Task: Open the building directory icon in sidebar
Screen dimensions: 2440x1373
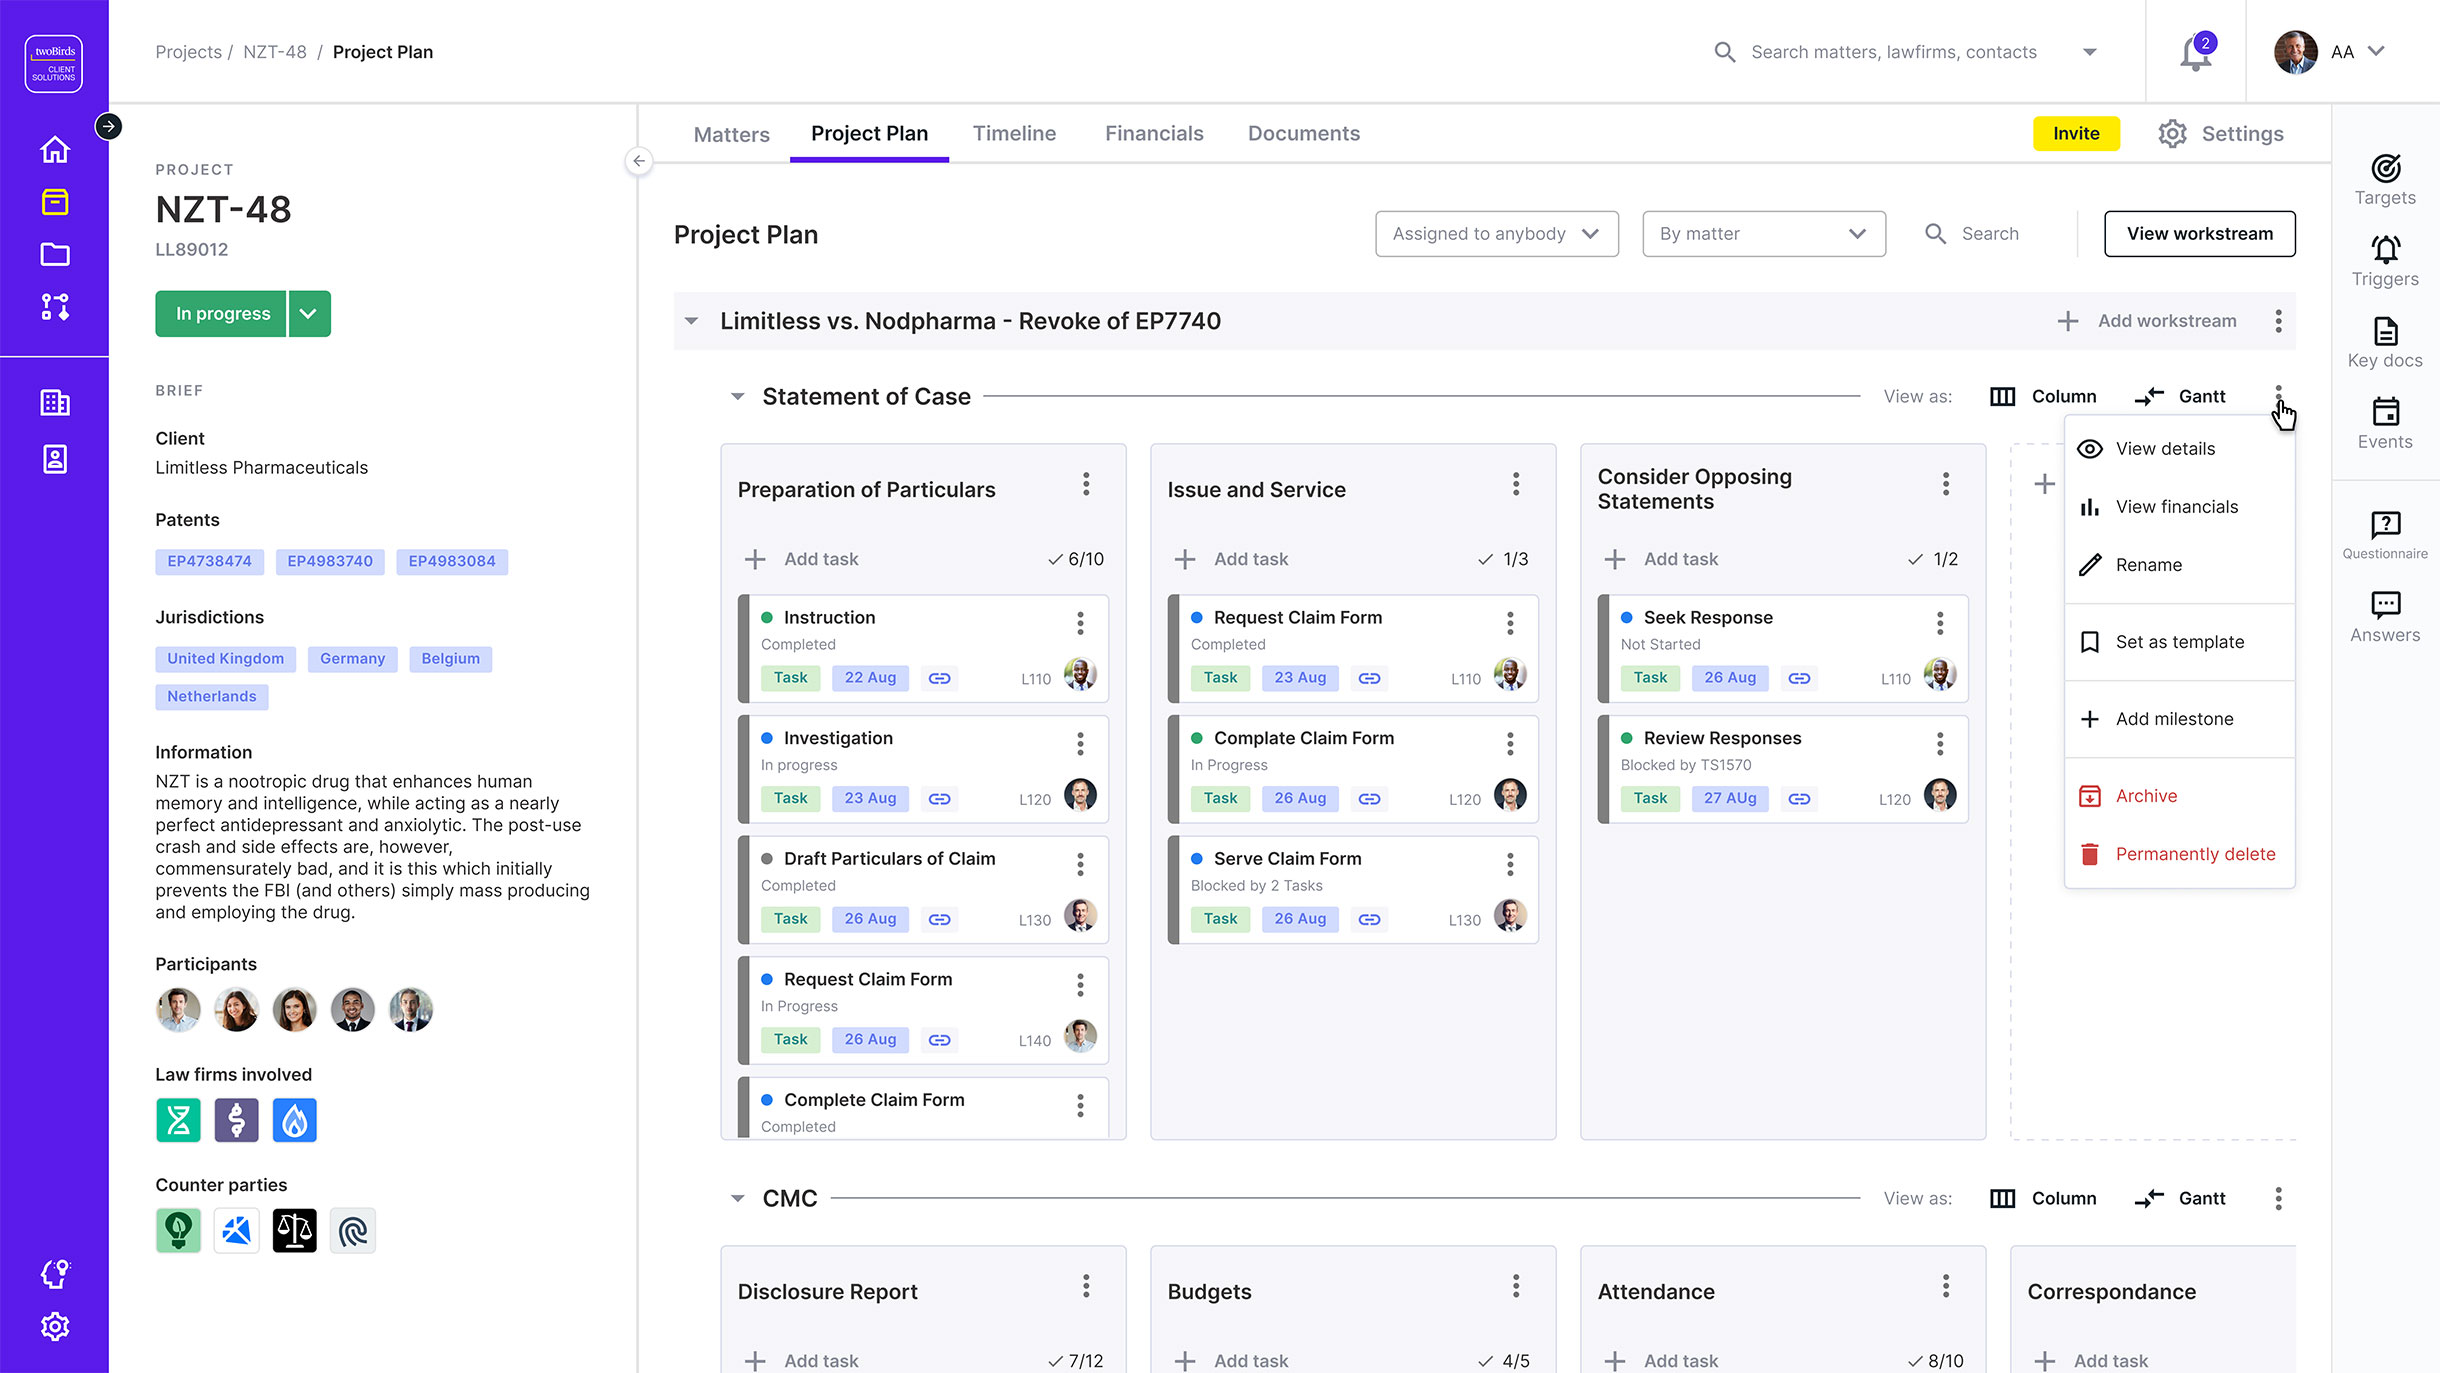Action: click(55, 403)
